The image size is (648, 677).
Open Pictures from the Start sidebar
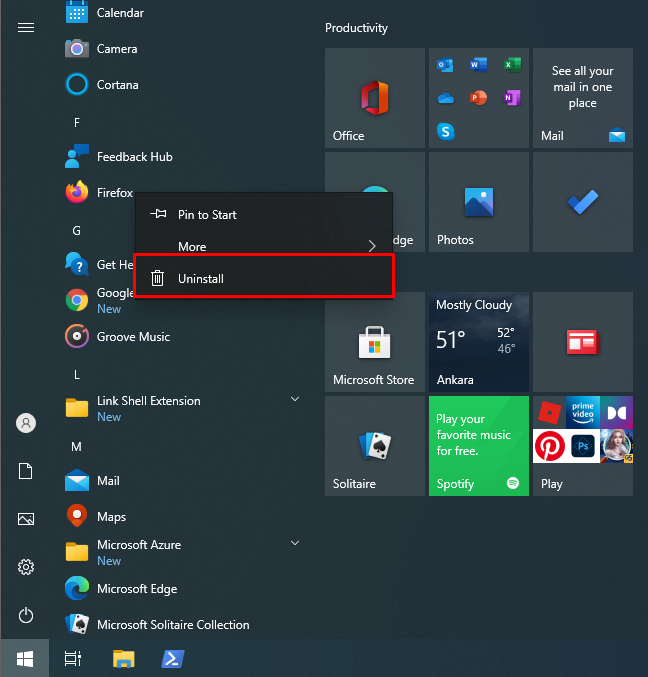(x=26, y=519)
